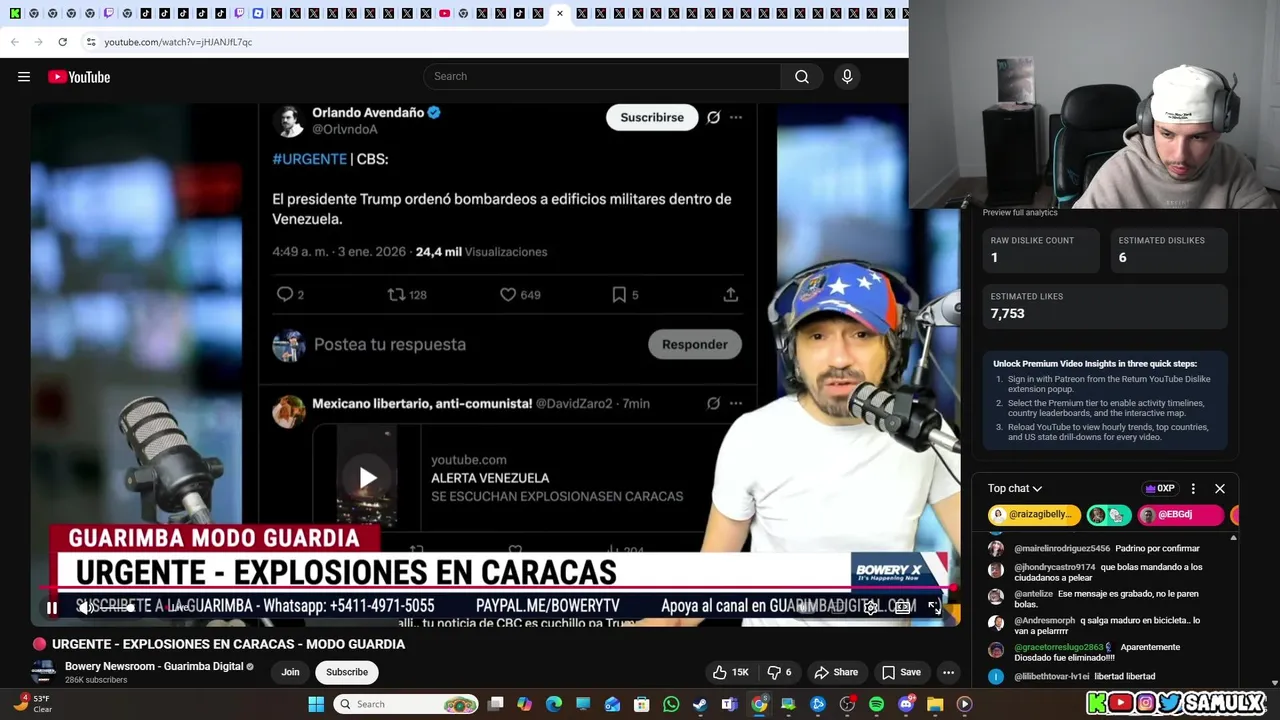The image size is (1280, 720).
Task: Switch to the red YouTube icon tab
Action: pos(444,13)
